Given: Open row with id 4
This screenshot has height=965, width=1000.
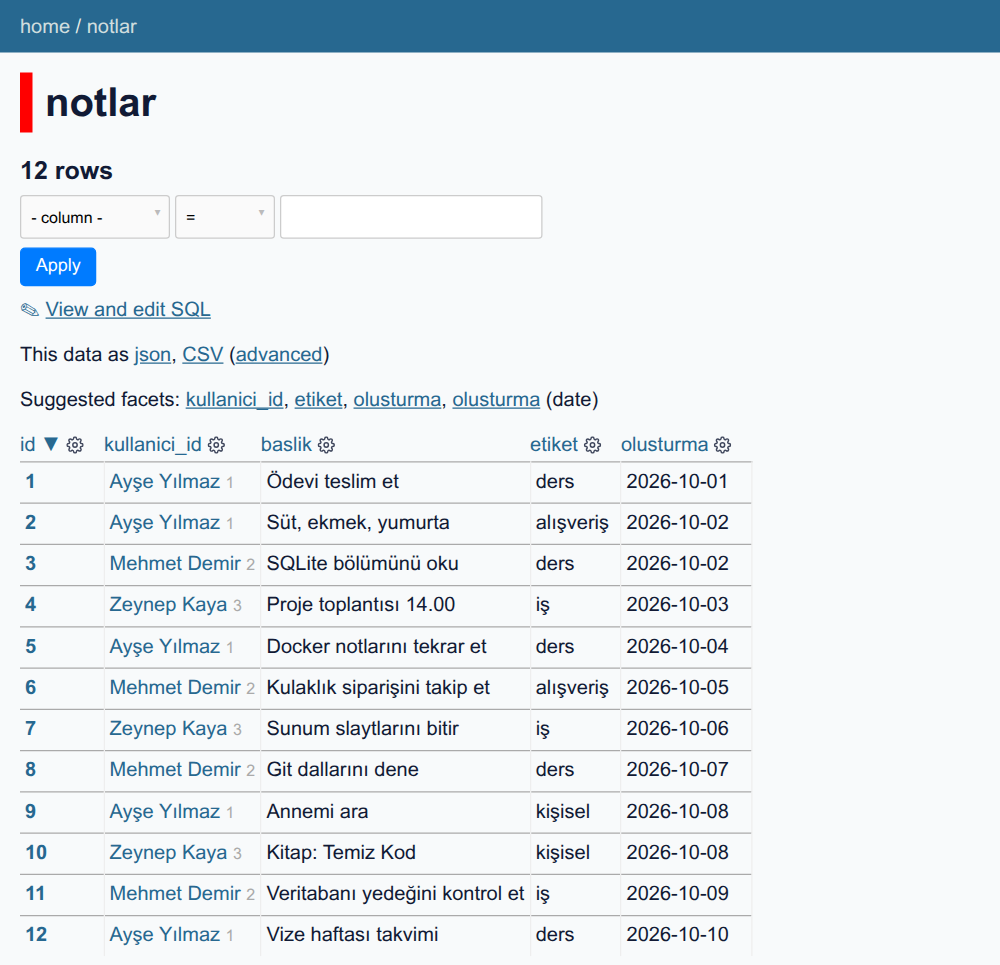Looking at the screenshot, I should (30, 605).
